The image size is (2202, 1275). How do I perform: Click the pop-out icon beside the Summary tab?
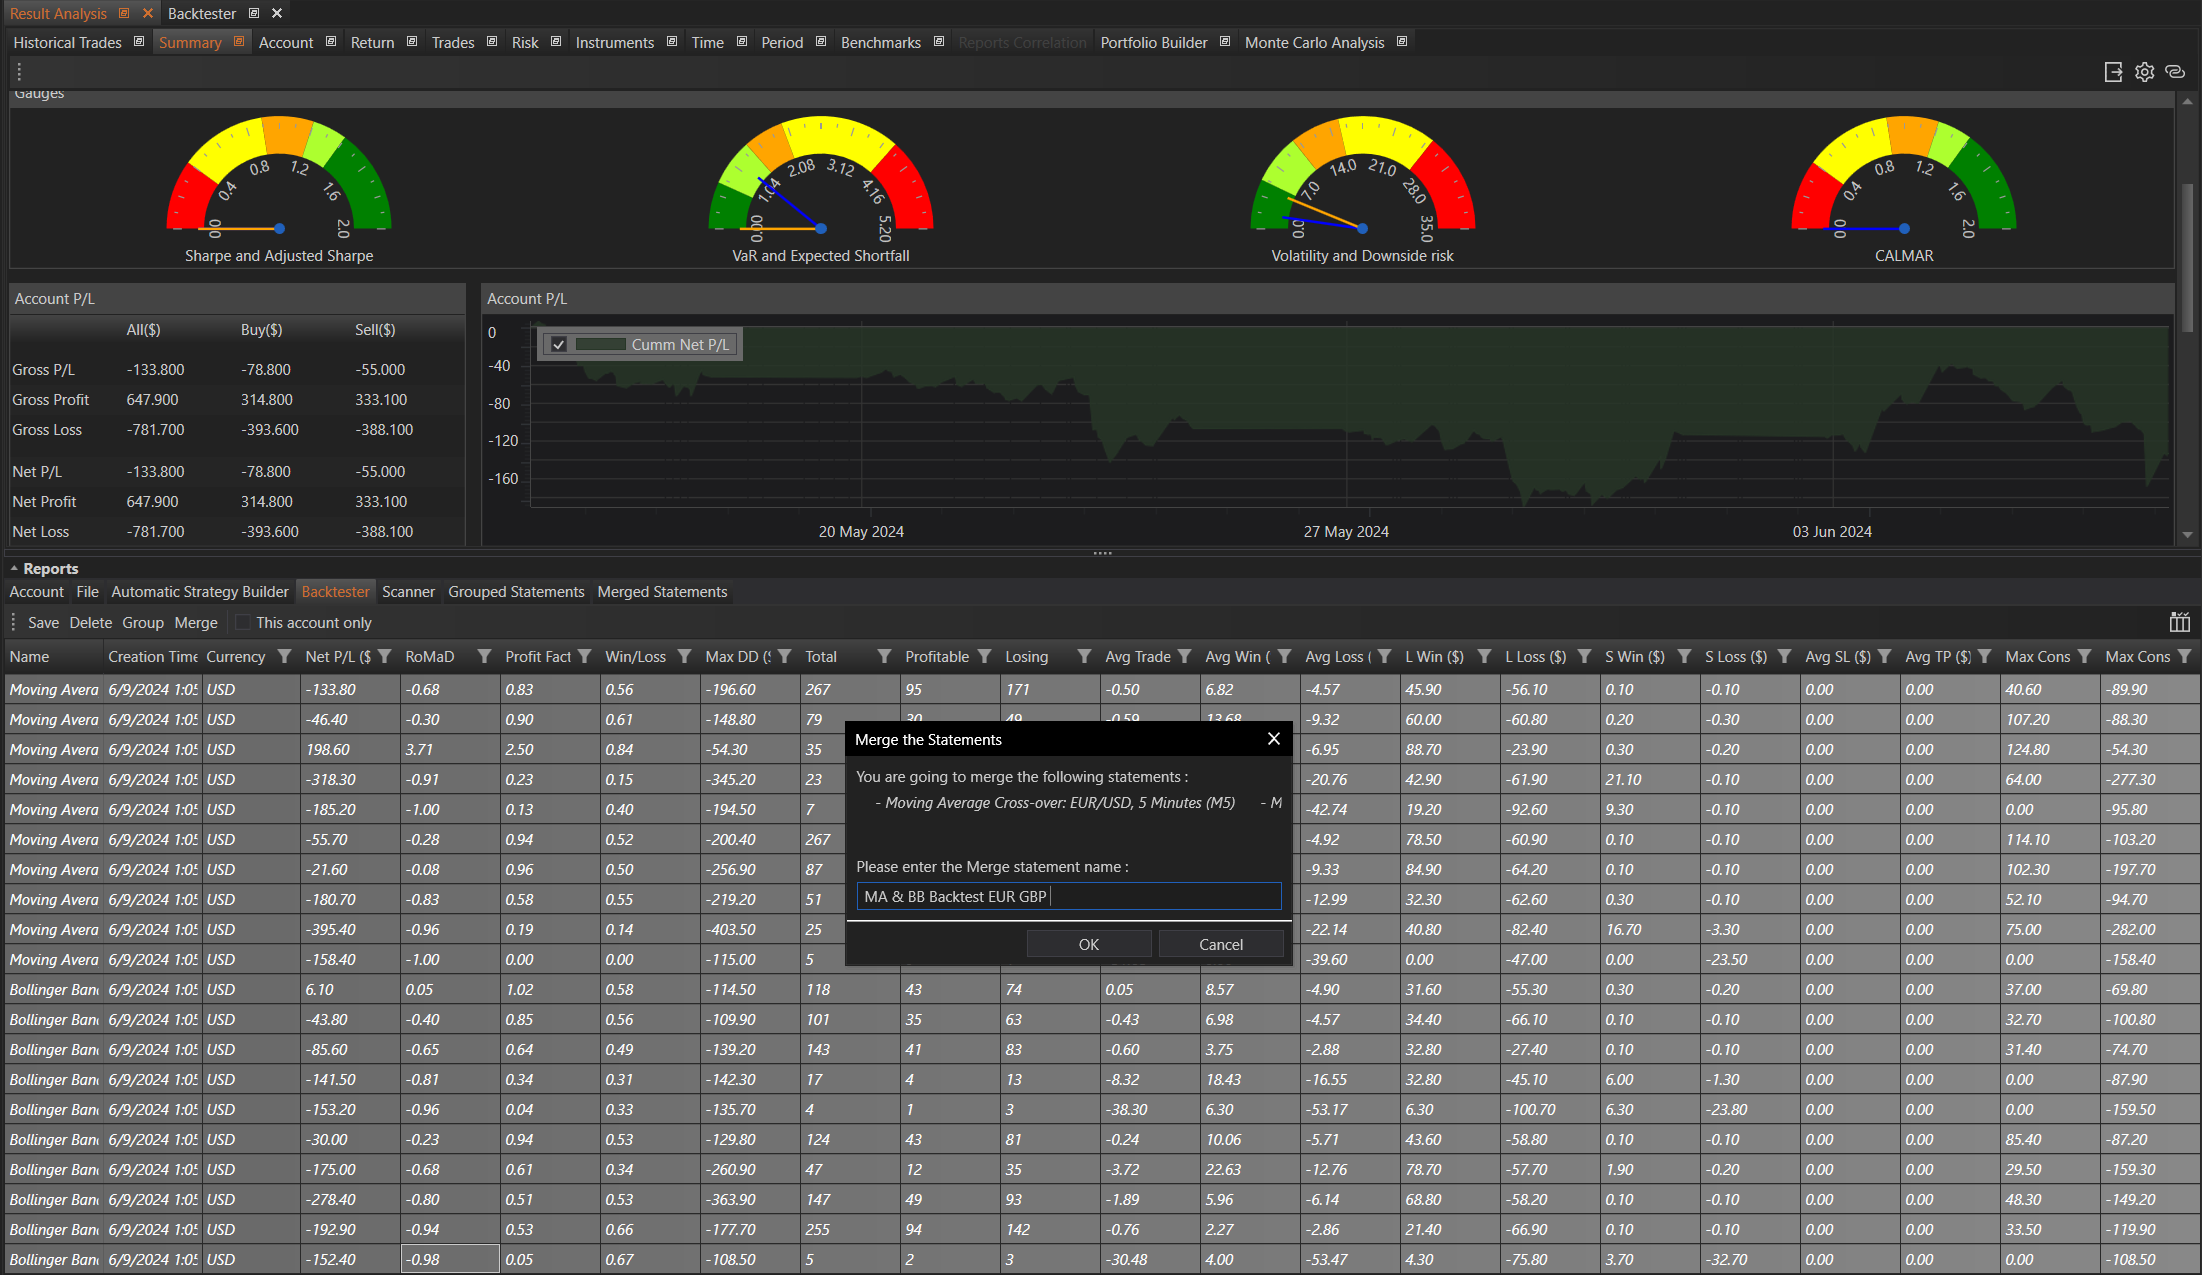click(x=239, y=42)
